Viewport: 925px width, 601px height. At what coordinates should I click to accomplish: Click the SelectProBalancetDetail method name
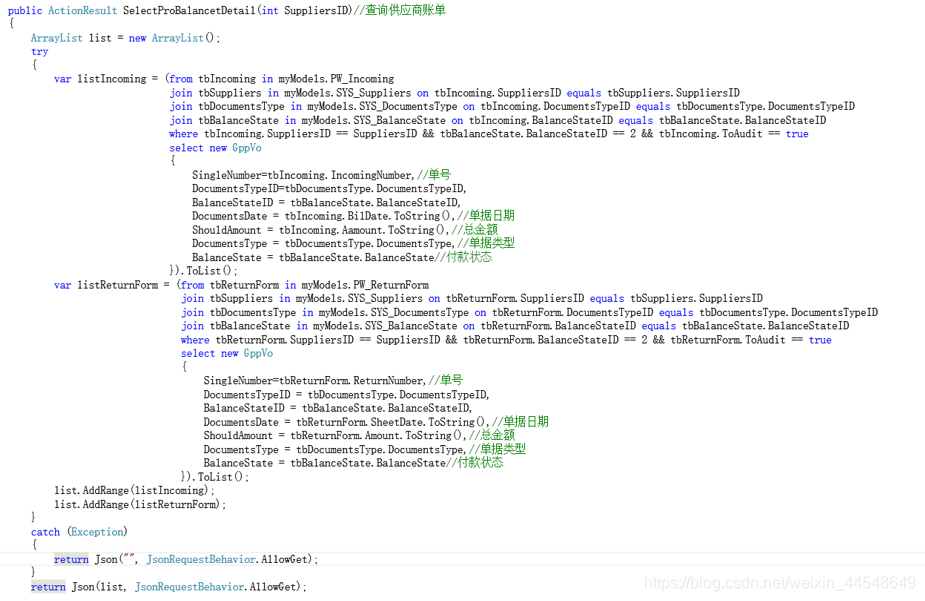[x=189, y=11]
